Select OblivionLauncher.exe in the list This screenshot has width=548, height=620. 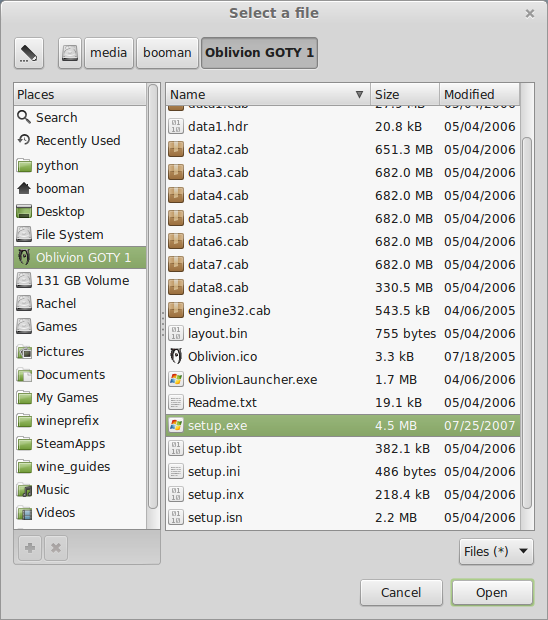pyautogui.click(x=343, y=379)
